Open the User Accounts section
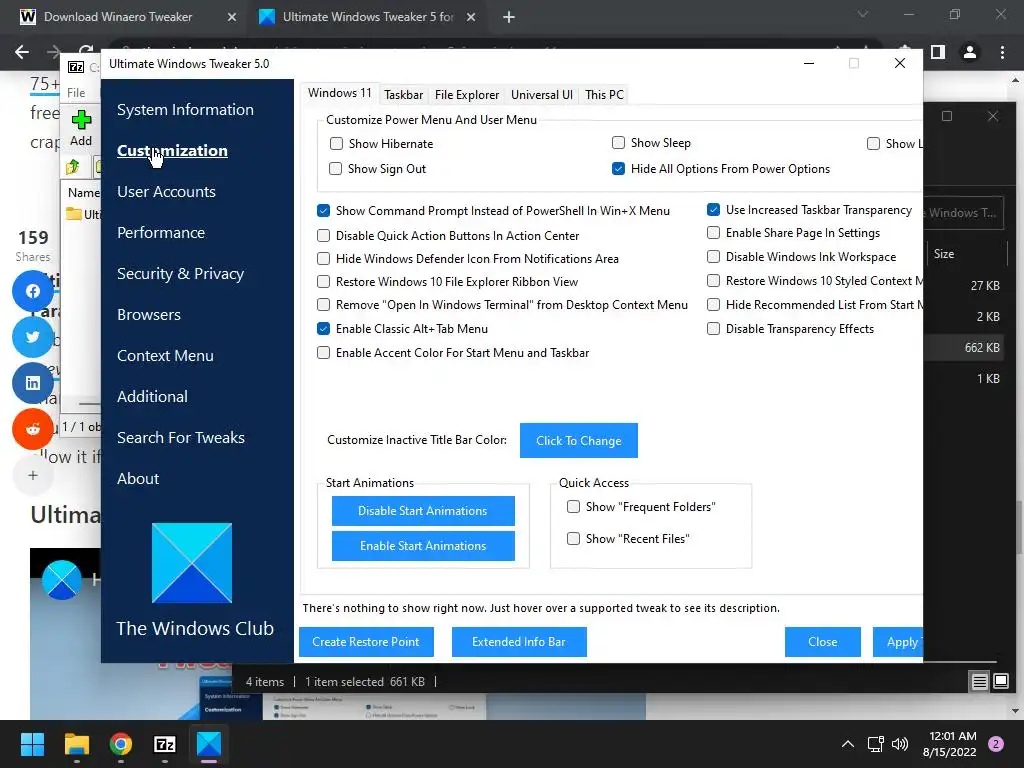Screen dimensions: 1024x768 (167, 192)
